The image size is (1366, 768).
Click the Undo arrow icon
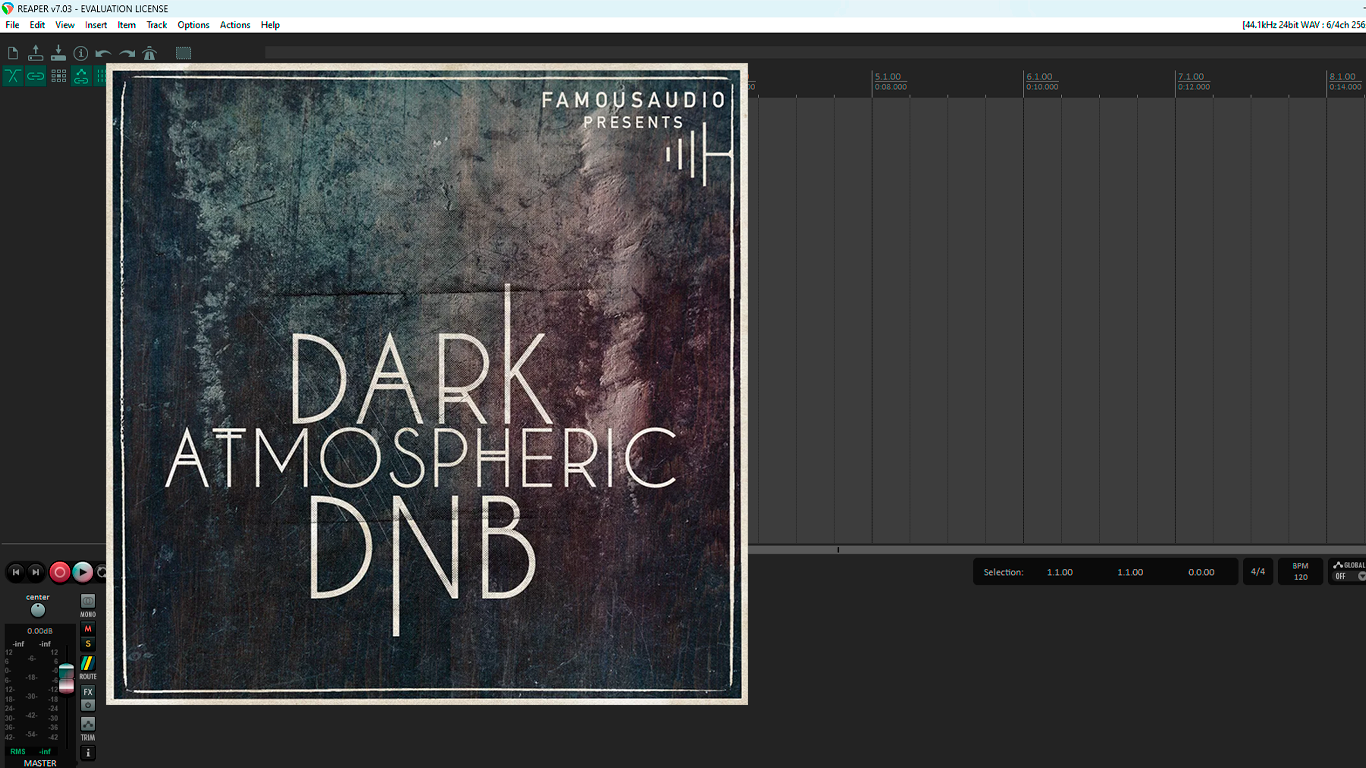pyautogui.click(x=104, y=53)
